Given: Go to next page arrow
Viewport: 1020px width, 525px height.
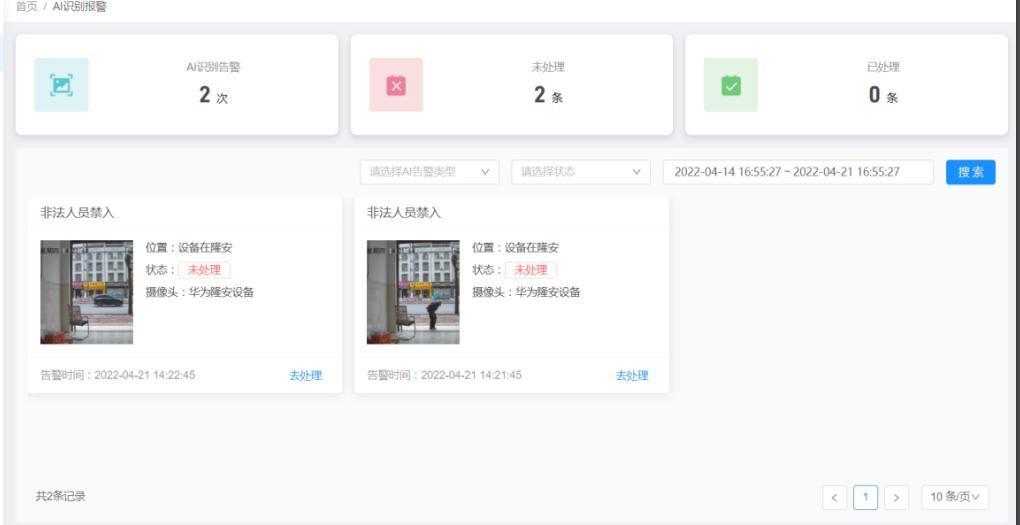Looking at the screenshot, I should click(x=897, y=496).
